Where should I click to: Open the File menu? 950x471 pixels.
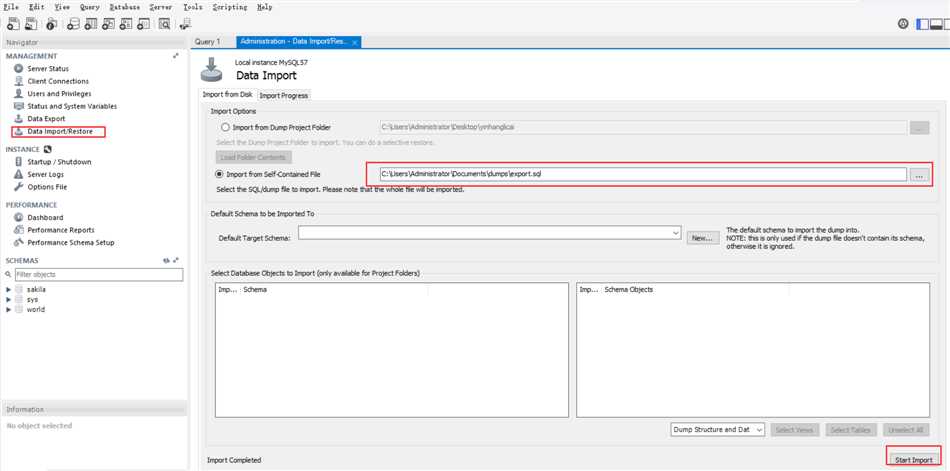pos(11,7)
